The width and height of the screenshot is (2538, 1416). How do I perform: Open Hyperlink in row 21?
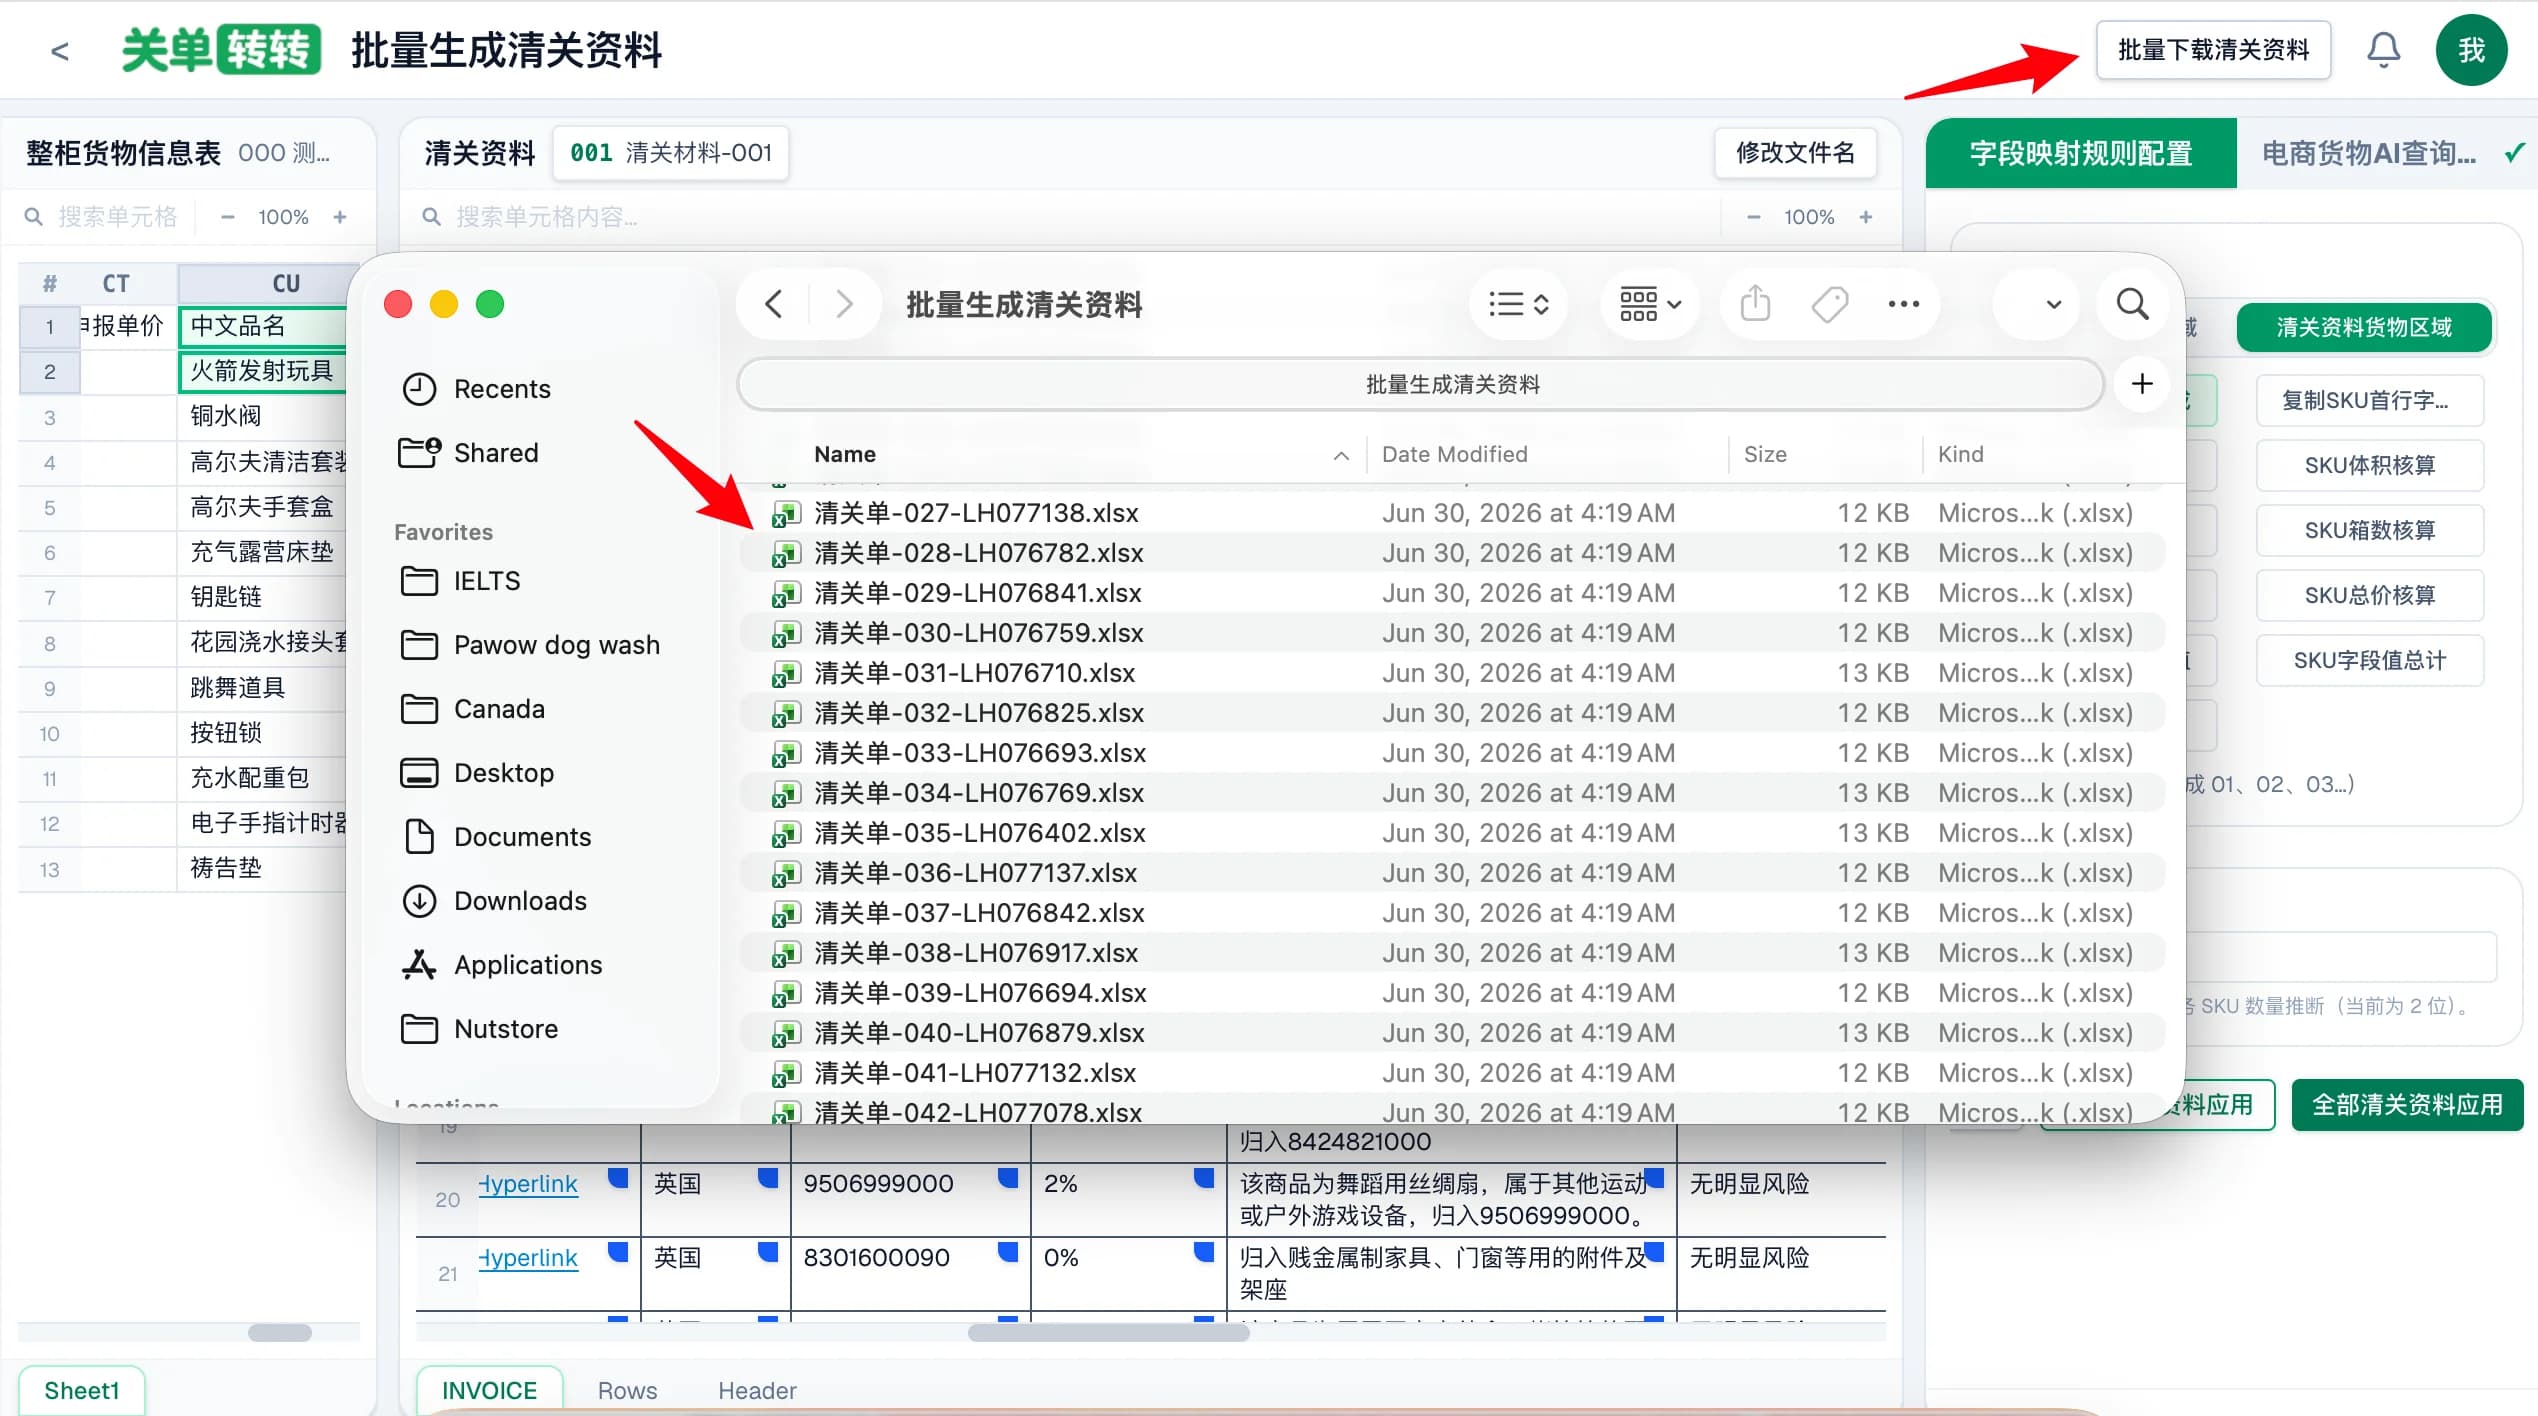tap(528, 1258)
